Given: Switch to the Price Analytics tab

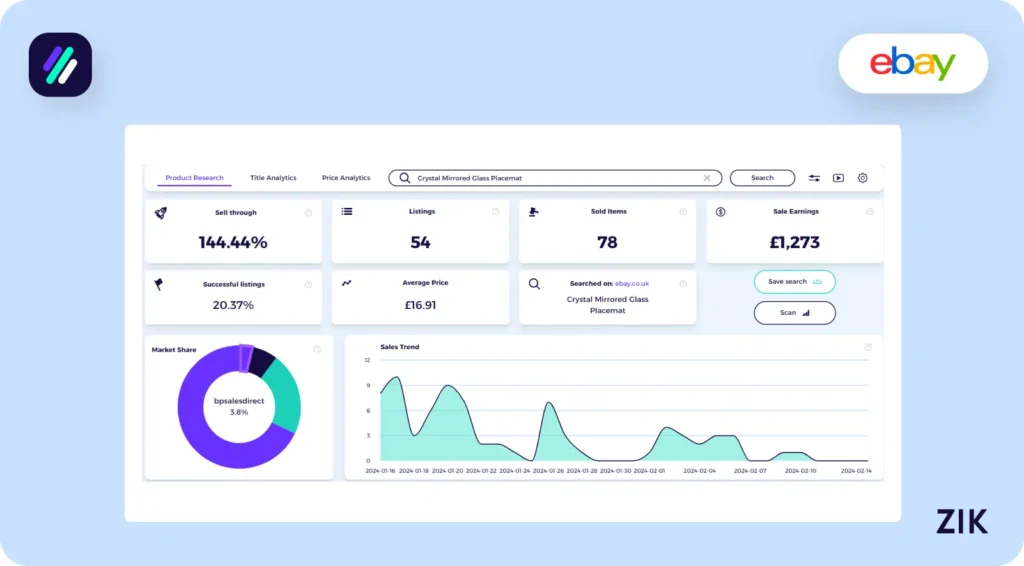Looking at the screenshot, I should click(346, 178).
